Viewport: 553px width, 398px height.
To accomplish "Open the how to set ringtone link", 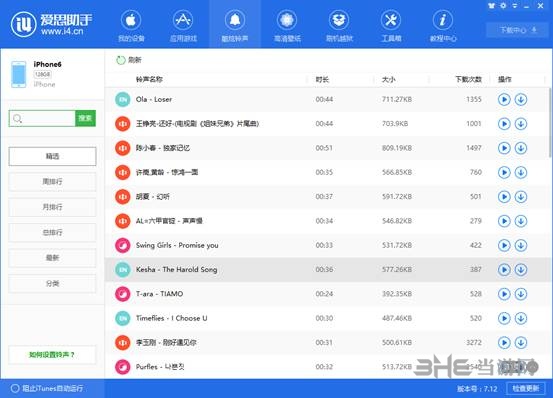I will [x=52, y=355].
